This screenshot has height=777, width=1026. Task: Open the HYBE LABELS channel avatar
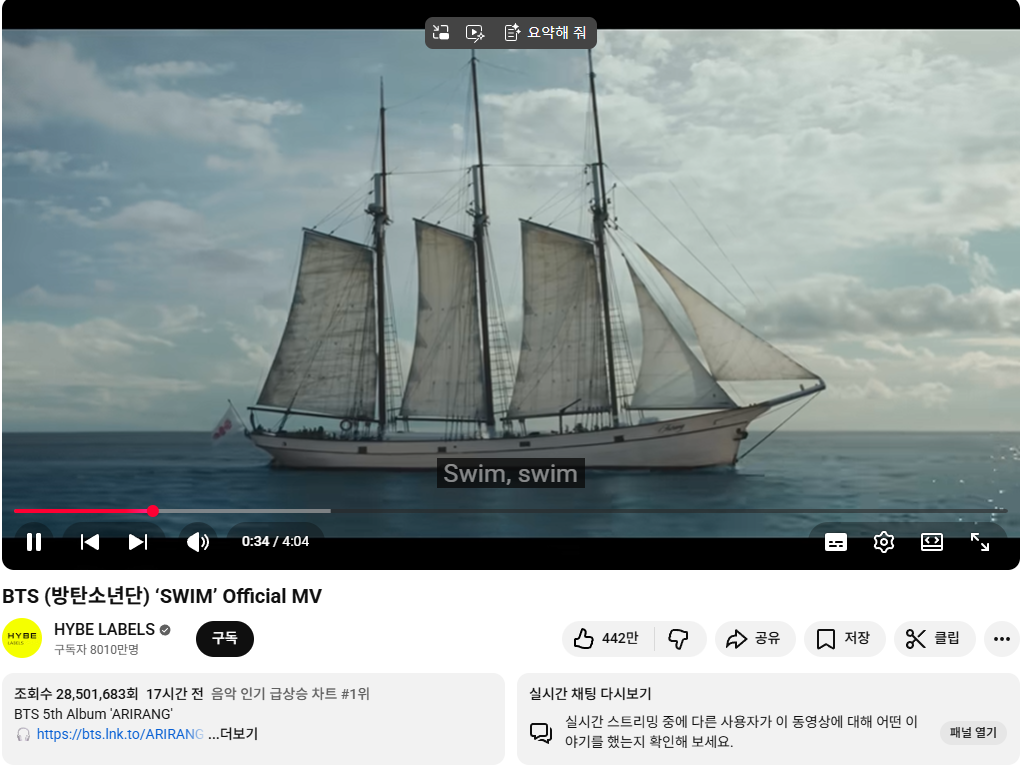point(22,638)
